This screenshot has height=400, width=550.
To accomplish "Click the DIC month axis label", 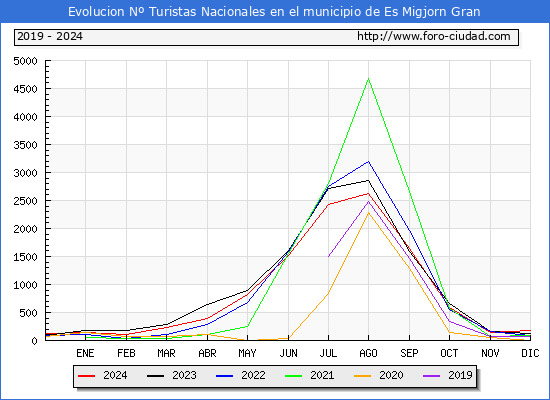I will pos(530,353).
